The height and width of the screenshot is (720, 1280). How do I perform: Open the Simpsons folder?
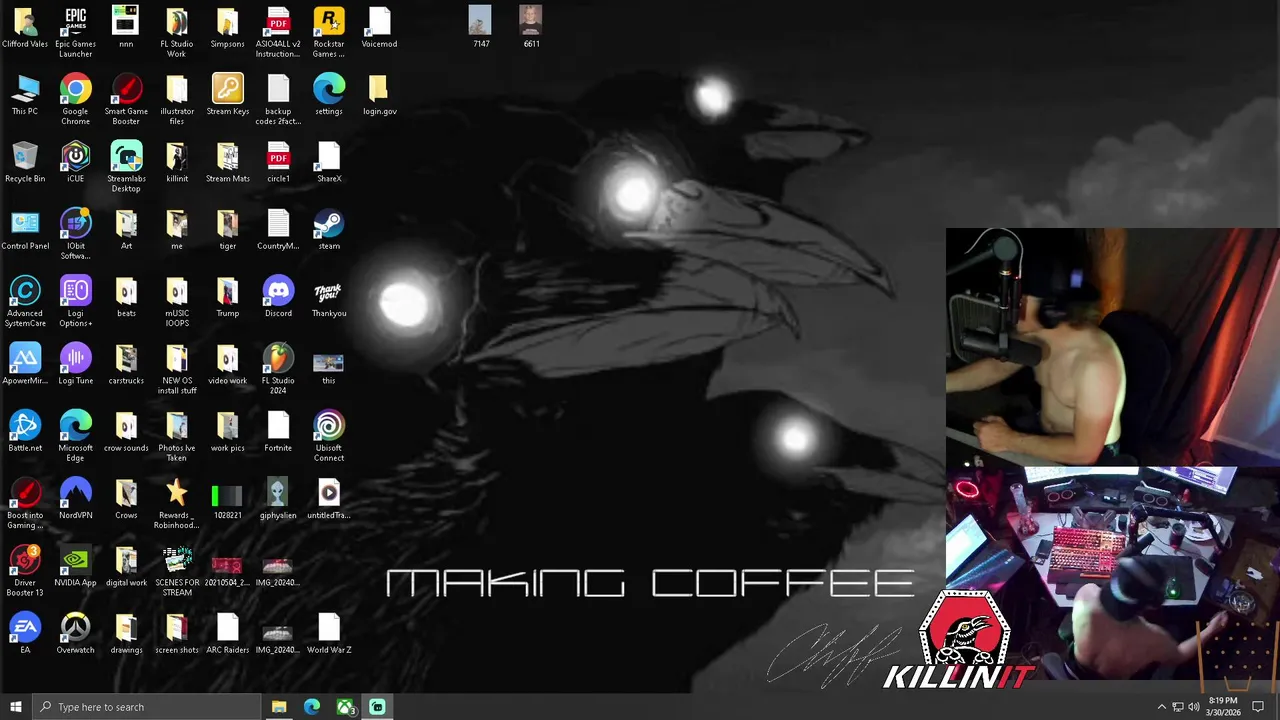pyautogui.click(x=227, y=22)
